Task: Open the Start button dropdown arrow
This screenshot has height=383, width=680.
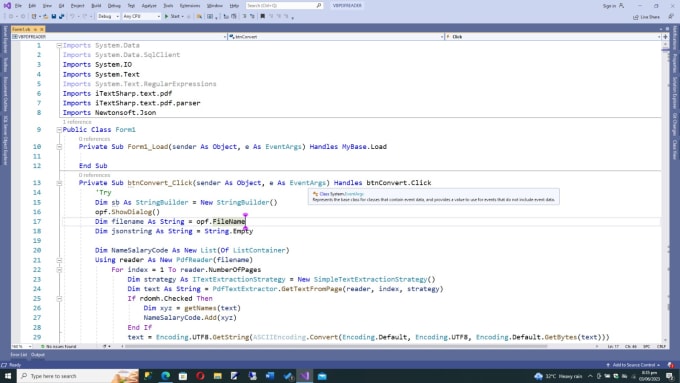Action: point(183,16)
